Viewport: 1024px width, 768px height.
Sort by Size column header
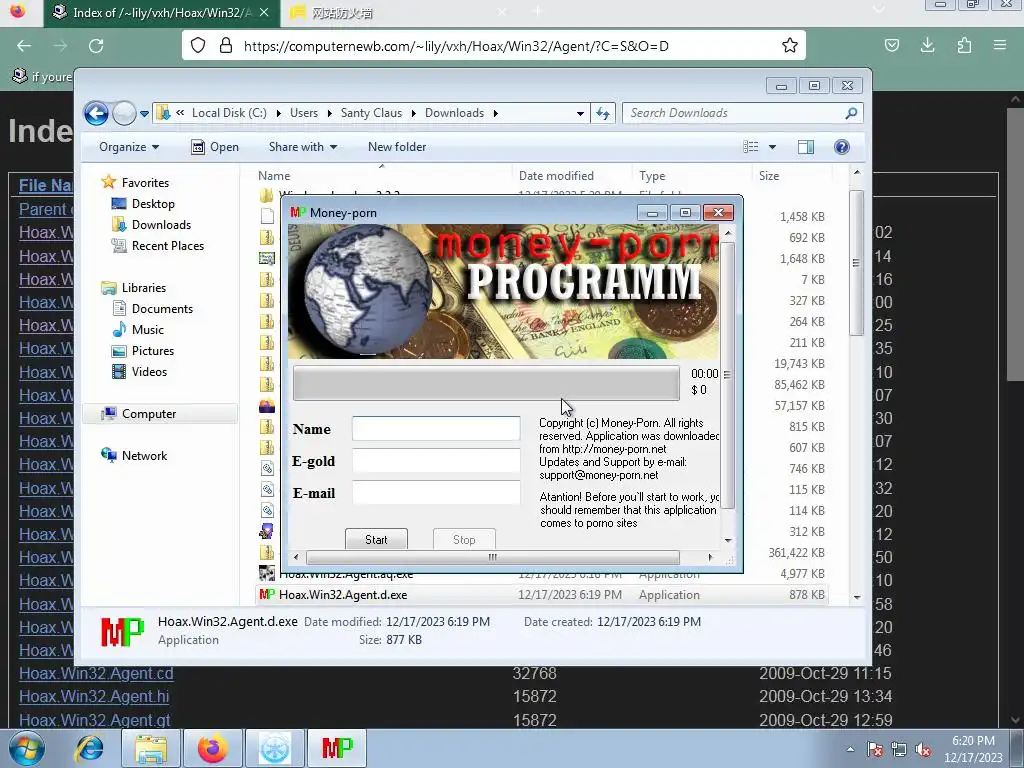tap(769, 176)
